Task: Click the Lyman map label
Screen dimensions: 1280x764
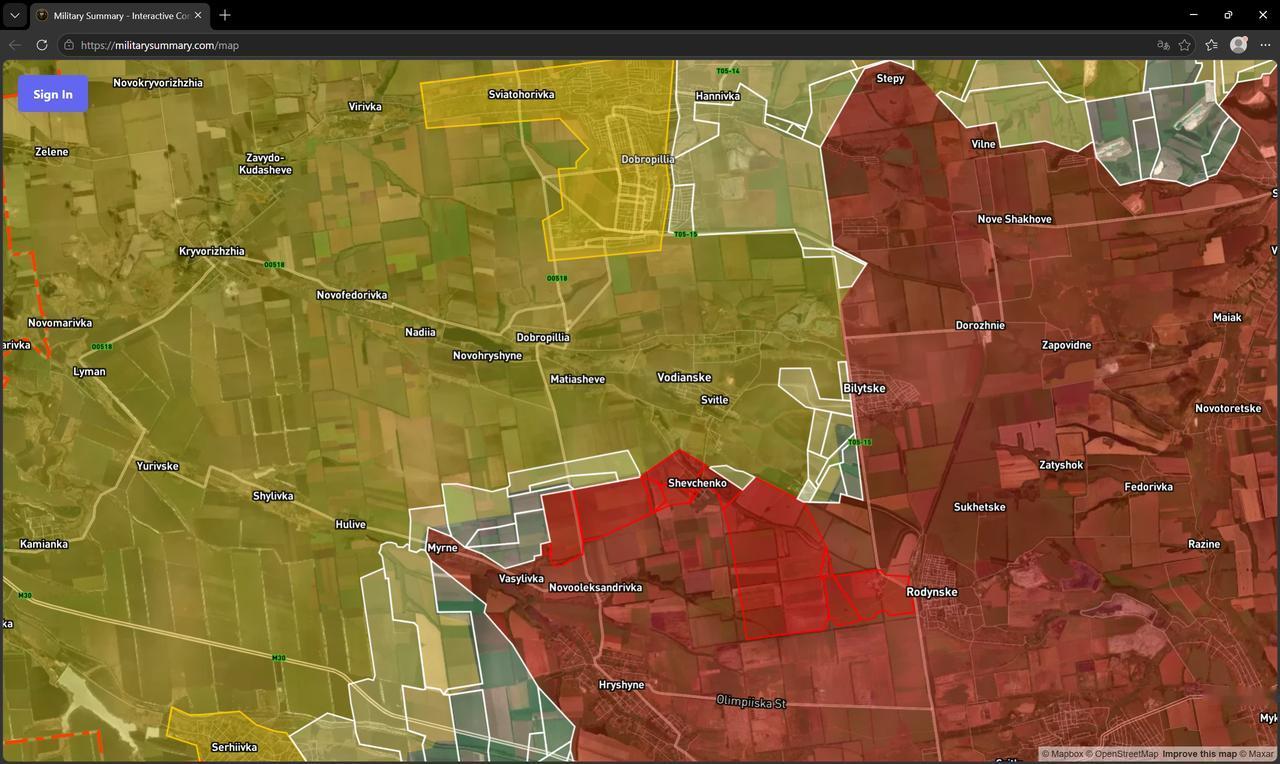Action: tap(89, 371)
